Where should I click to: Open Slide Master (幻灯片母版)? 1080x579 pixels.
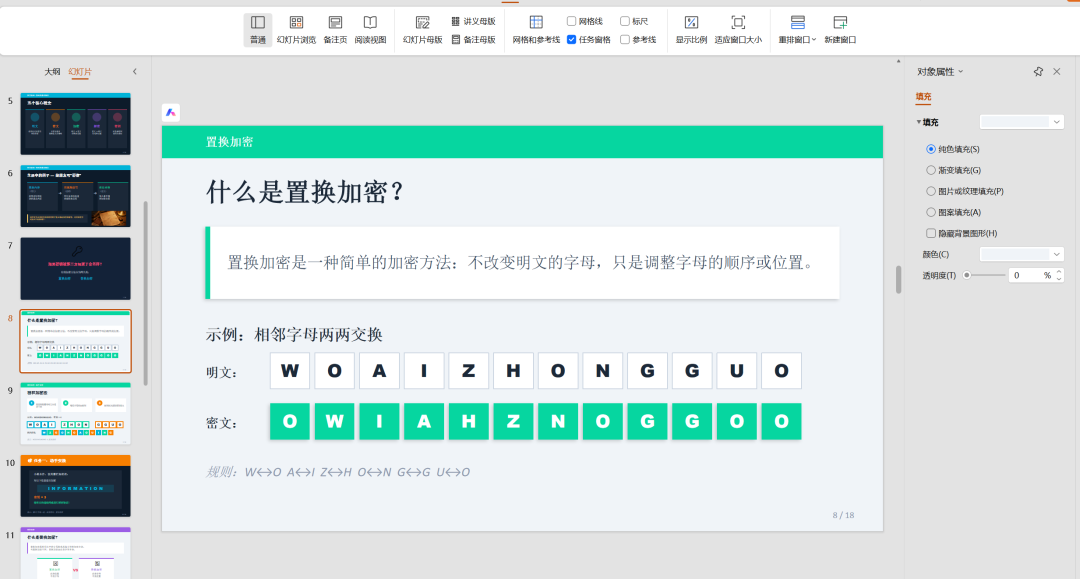tap(422, 30)
